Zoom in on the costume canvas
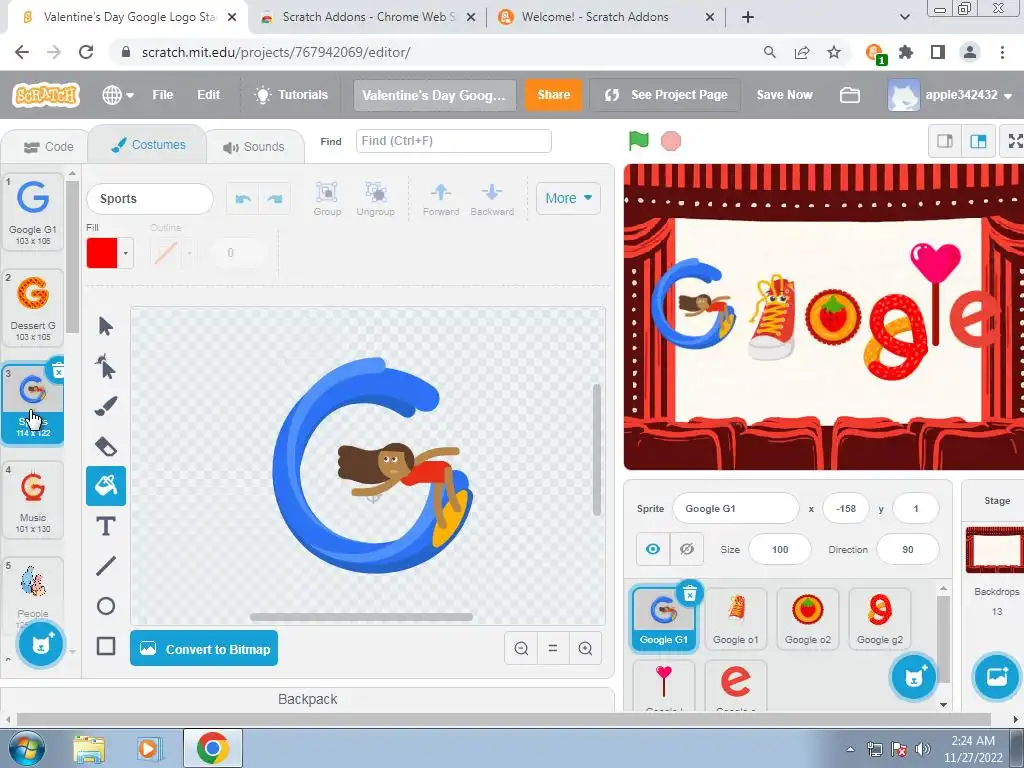1024x768 pixels. [585, 648]
